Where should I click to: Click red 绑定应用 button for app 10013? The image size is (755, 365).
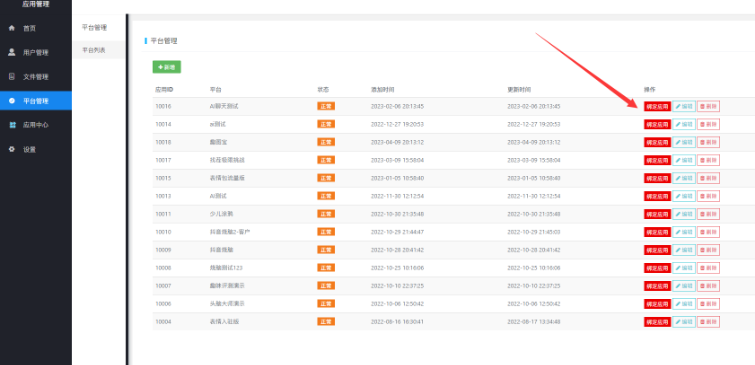657,196
